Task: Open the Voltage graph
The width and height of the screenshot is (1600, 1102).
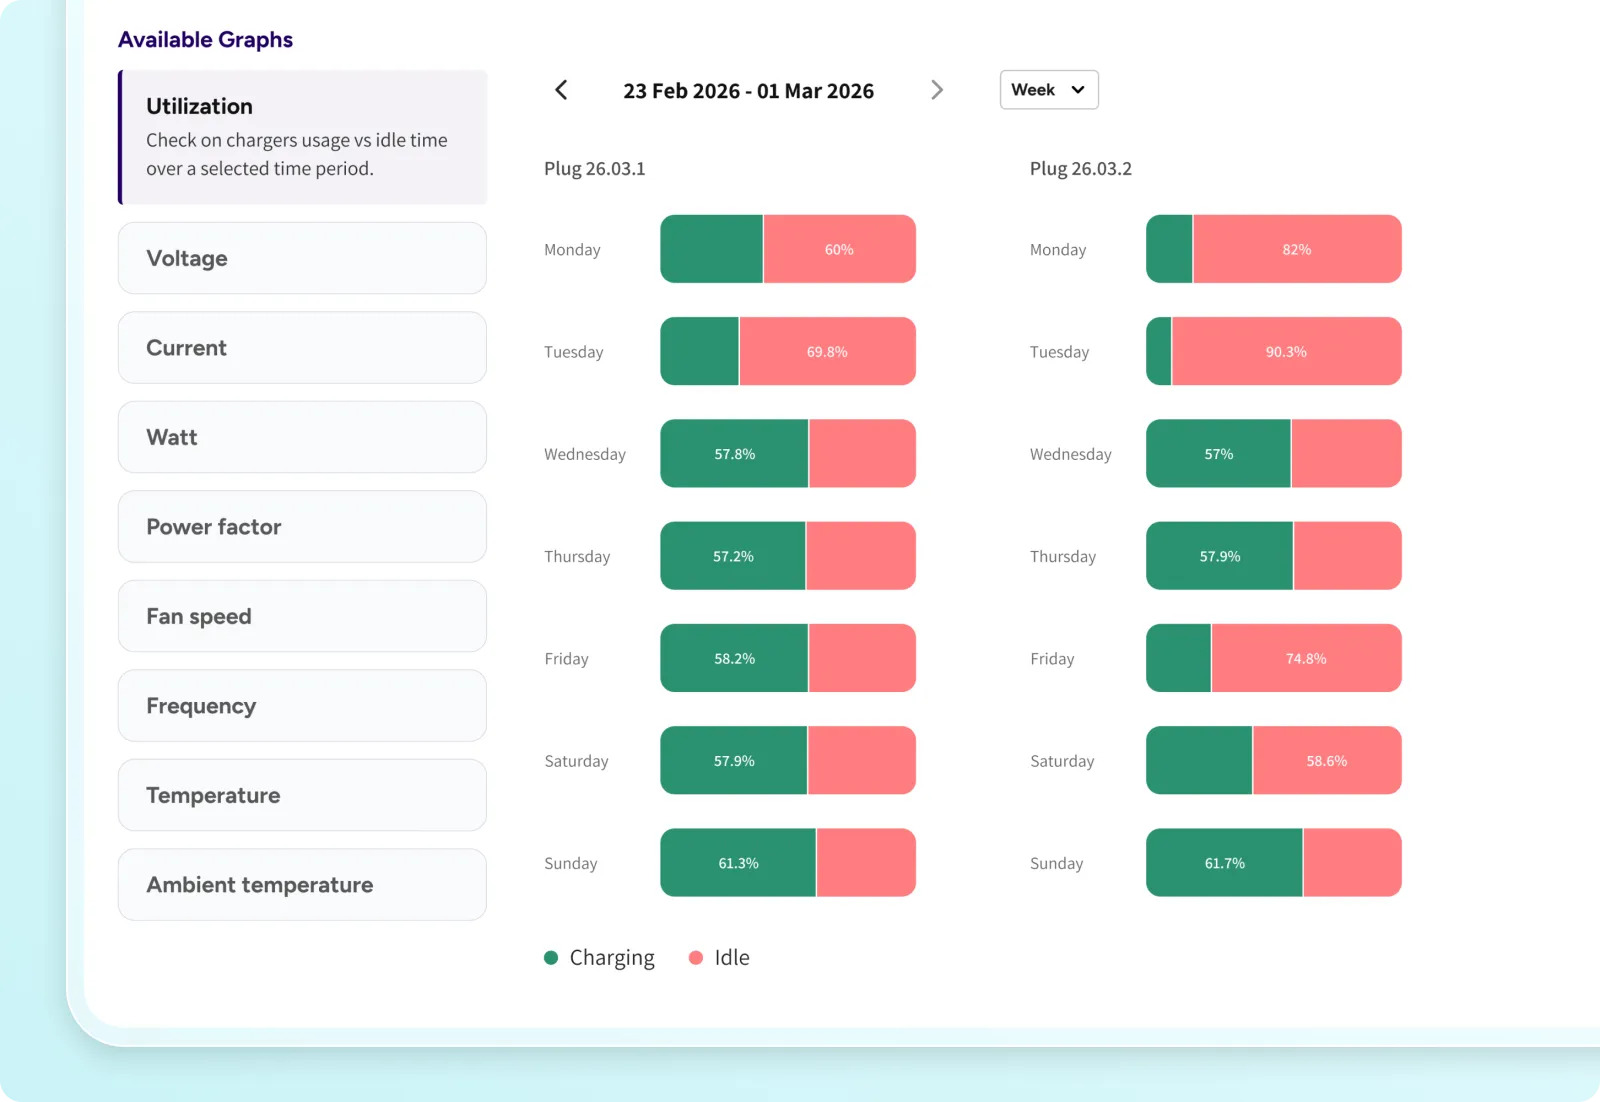Action: point(302,258)
